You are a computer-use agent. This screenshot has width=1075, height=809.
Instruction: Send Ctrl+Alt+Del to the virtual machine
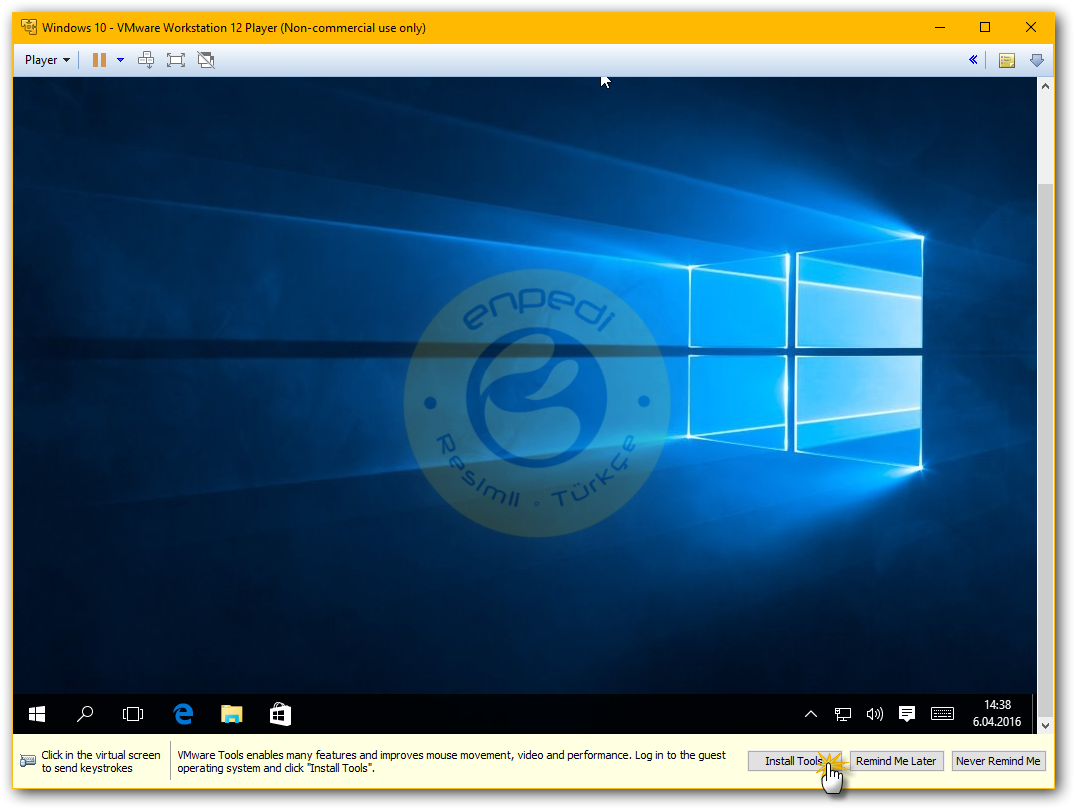pos(146,60)
